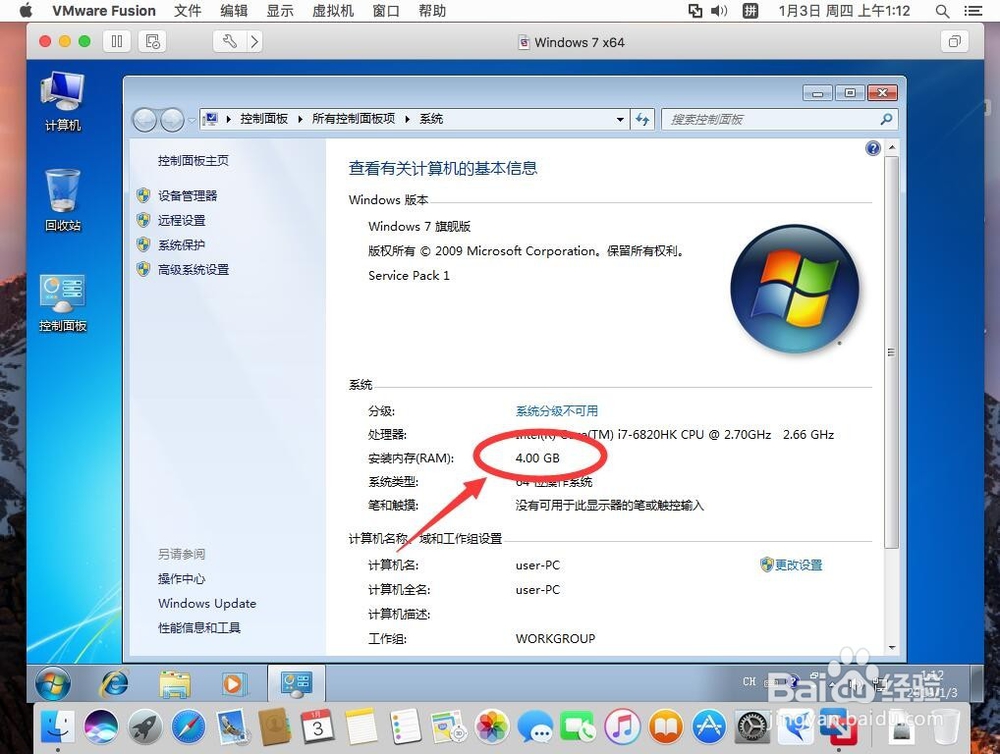Open the 编辑 menu
The height and width of the screenshot is (754, 1000).
click(x=233, y=11)
